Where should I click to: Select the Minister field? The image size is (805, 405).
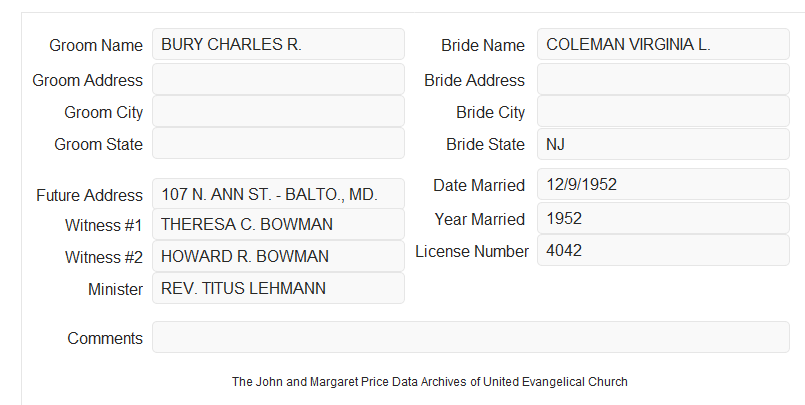[278, 288]
